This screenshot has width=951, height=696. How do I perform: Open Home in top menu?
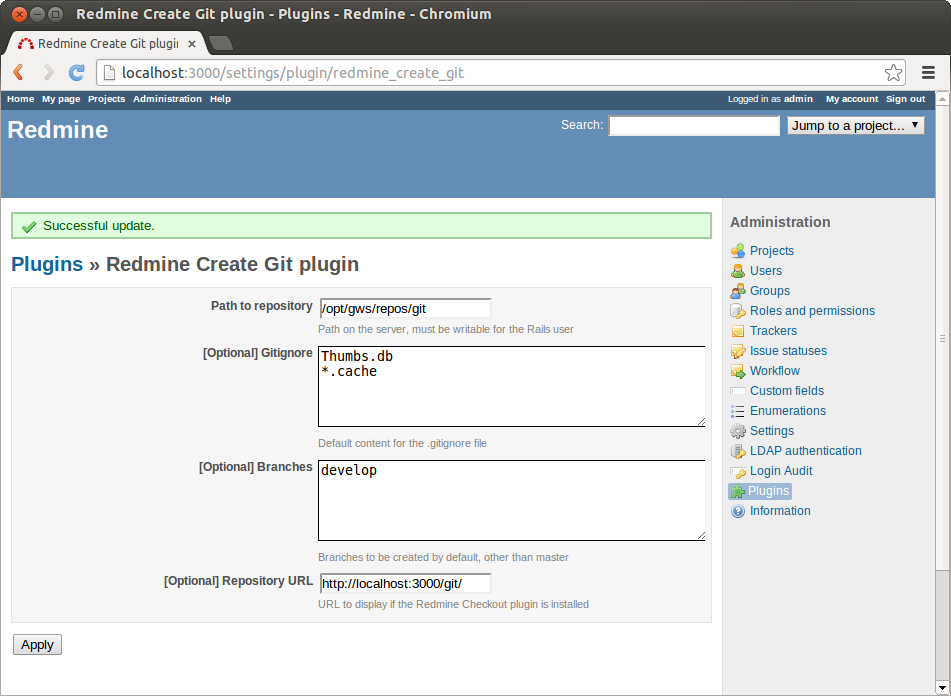coord(21,99)
